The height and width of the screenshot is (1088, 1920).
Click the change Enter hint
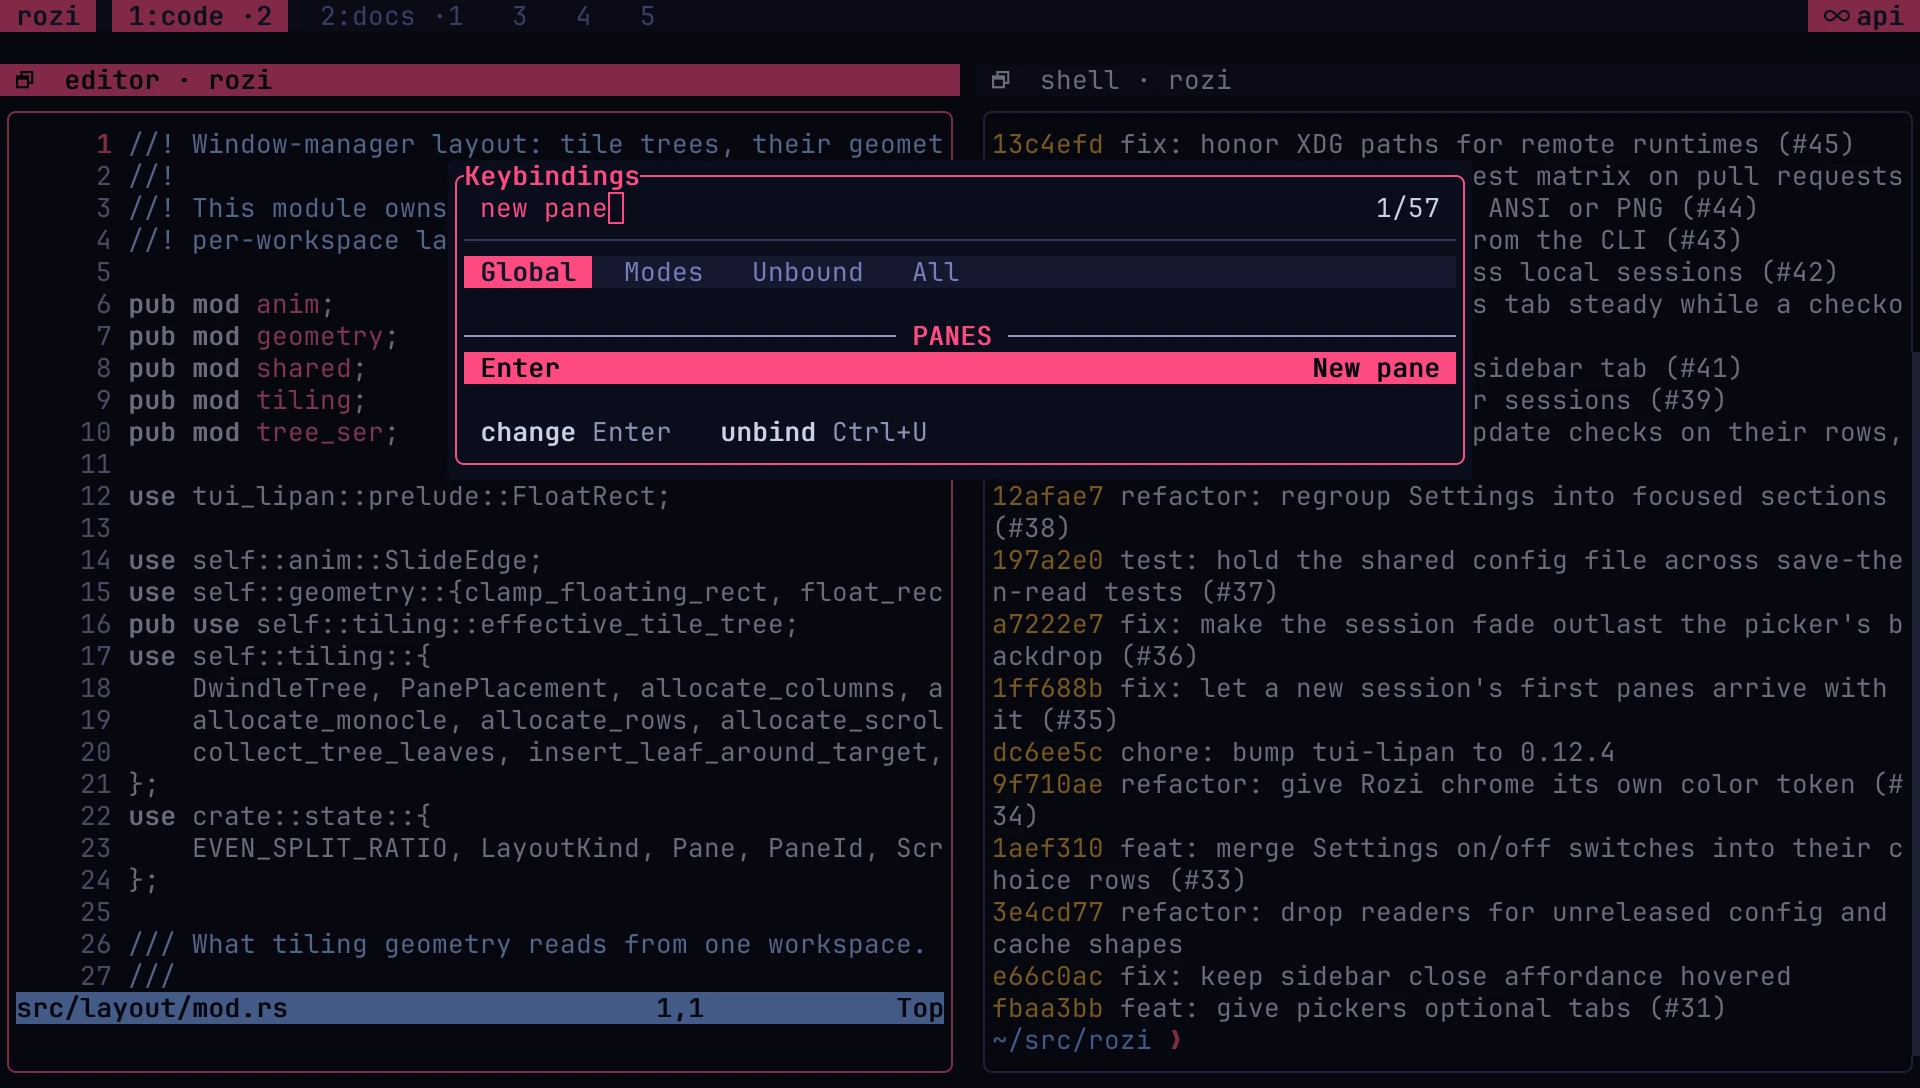(575, 432)
